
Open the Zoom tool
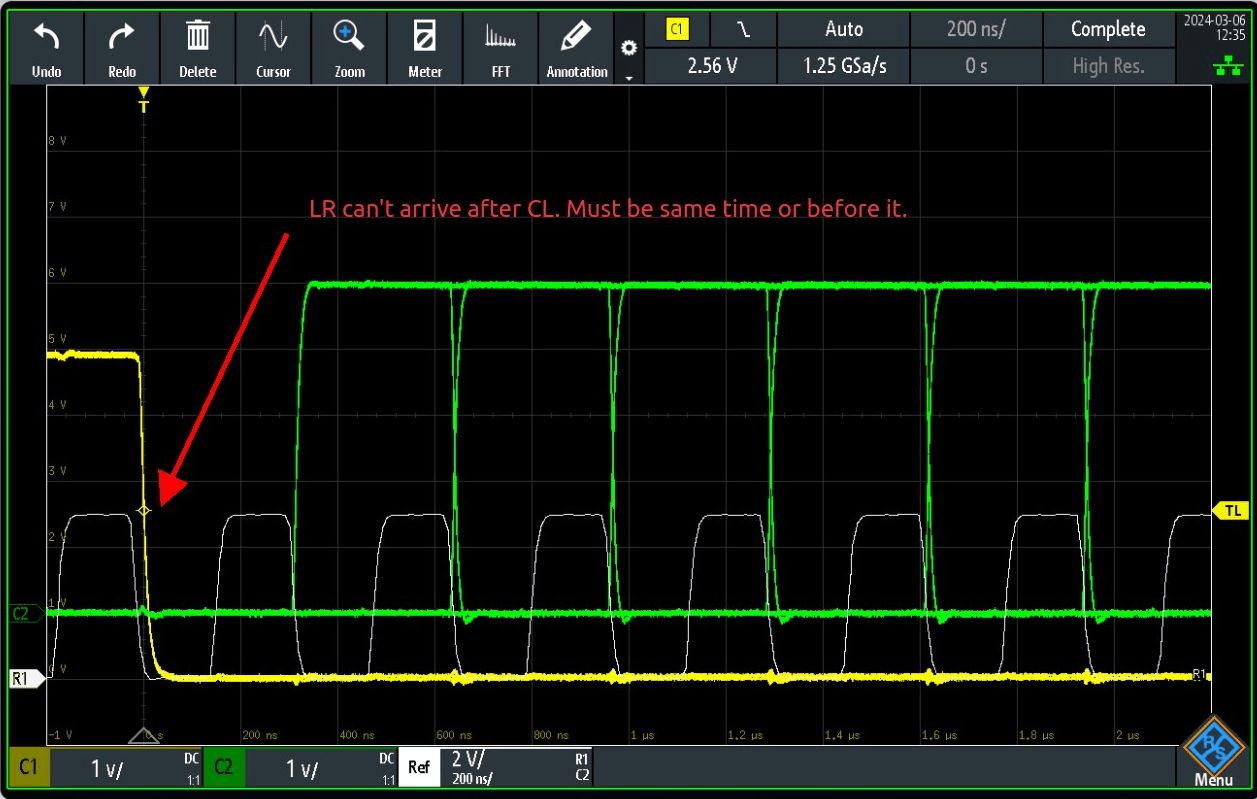(x=348, y=47)
